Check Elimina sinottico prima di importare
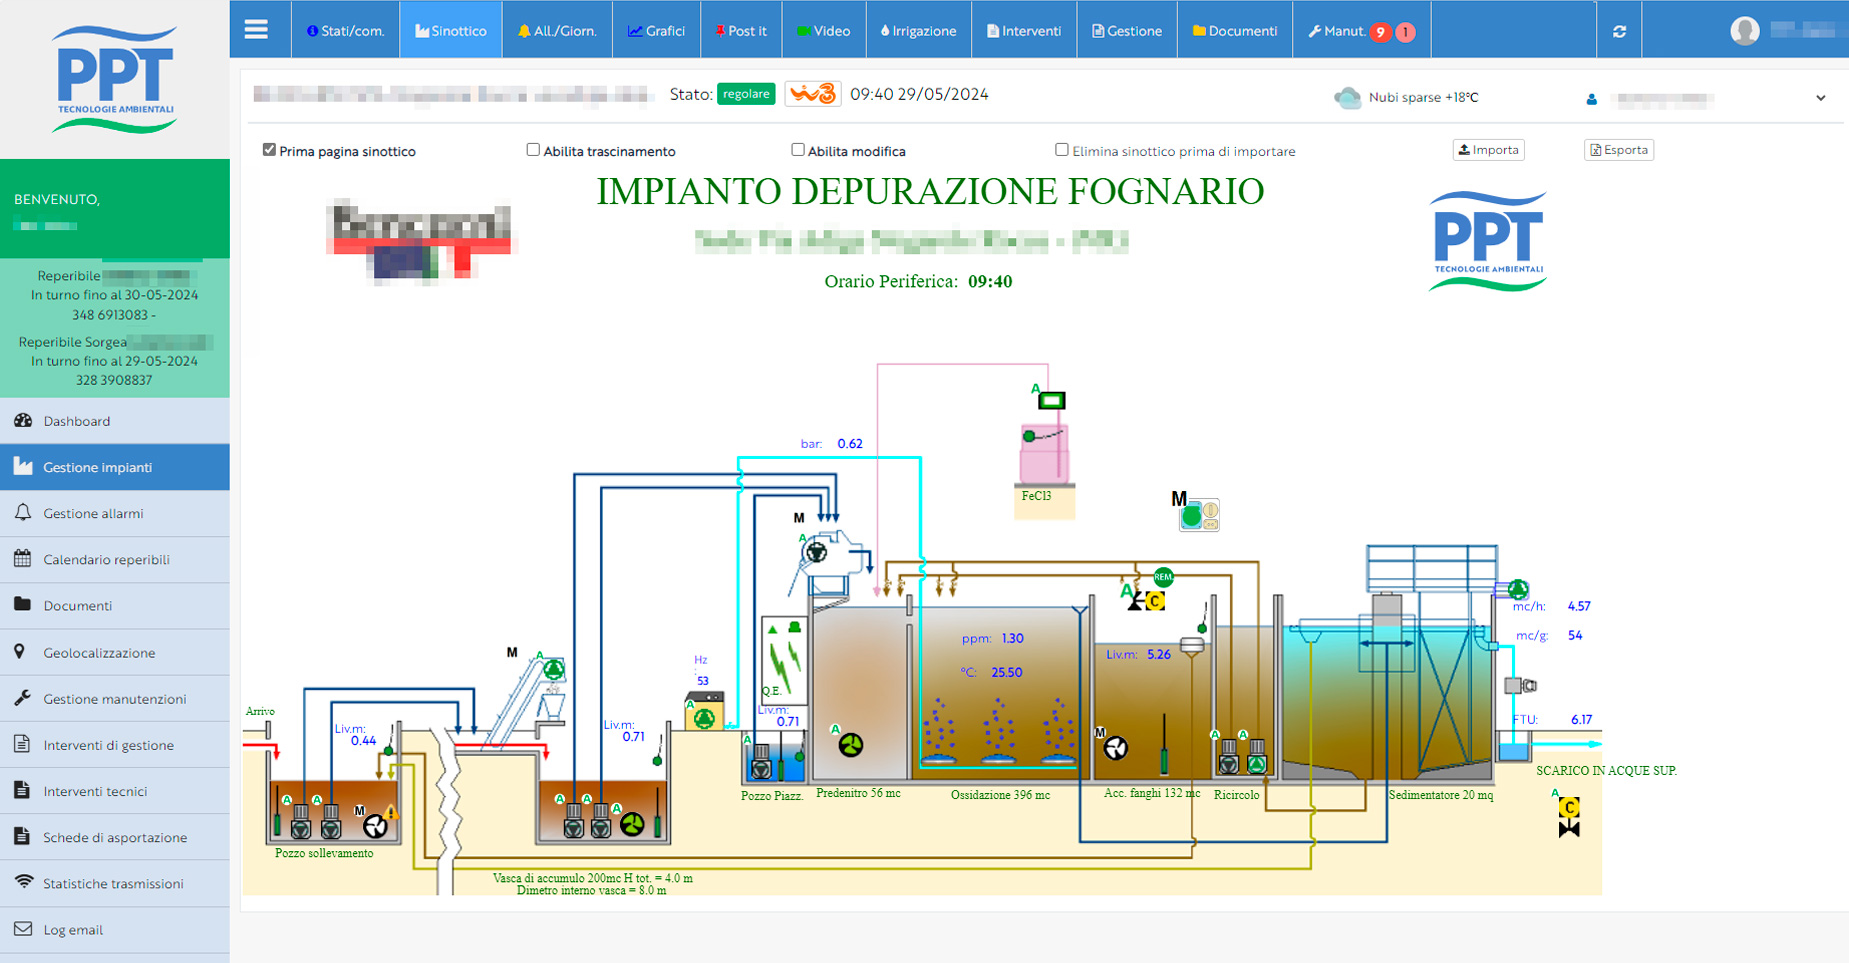Screen dimensions: 1849x963 click(1061, 150)
